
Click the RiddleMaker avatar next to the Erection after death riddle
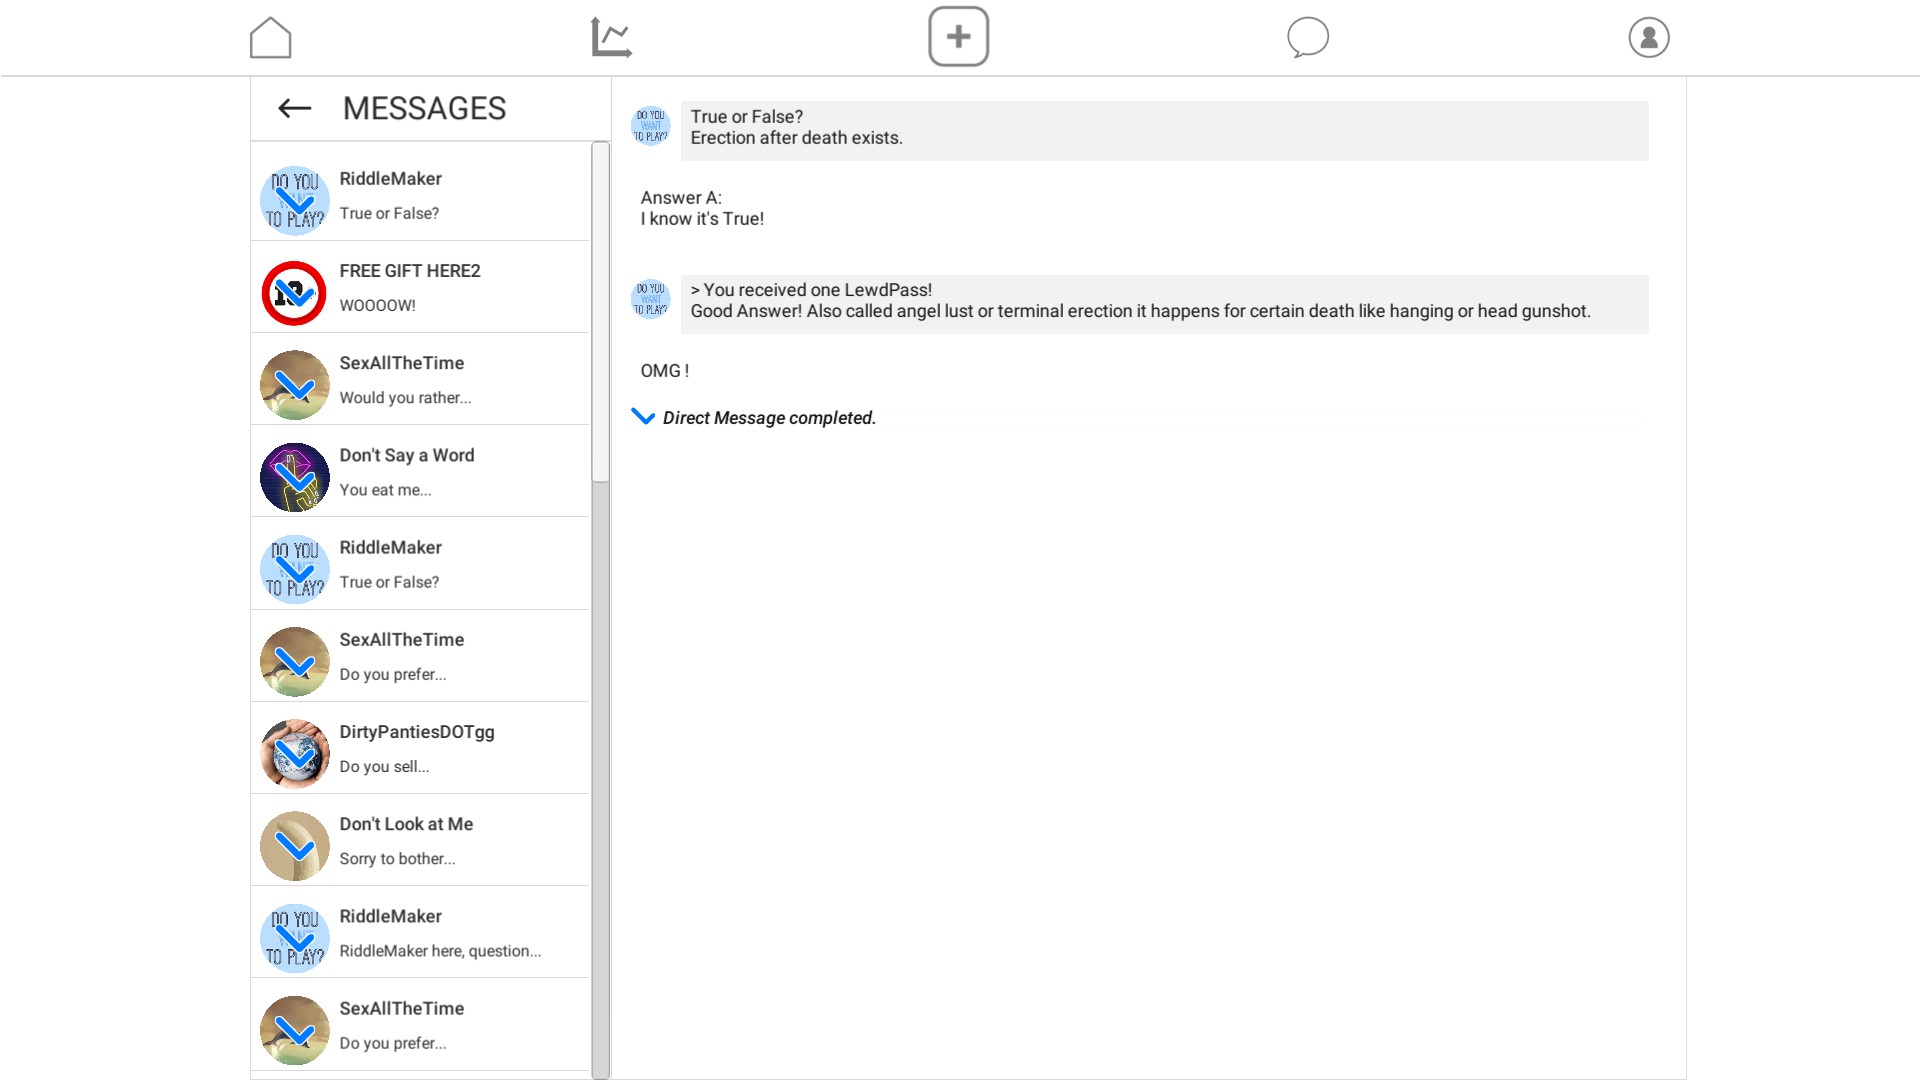(651, 126)
